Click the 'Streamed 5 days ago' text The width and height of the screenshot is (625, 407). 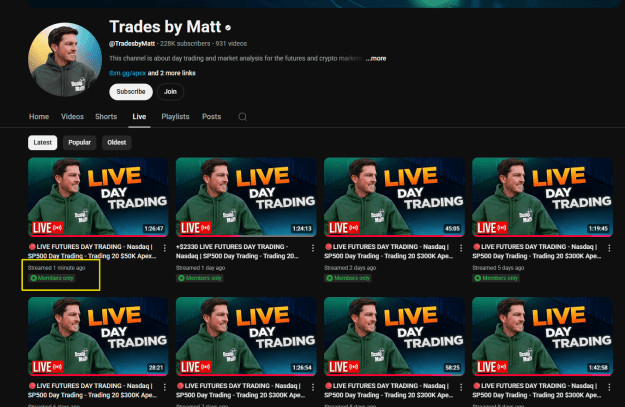[498, 268]
